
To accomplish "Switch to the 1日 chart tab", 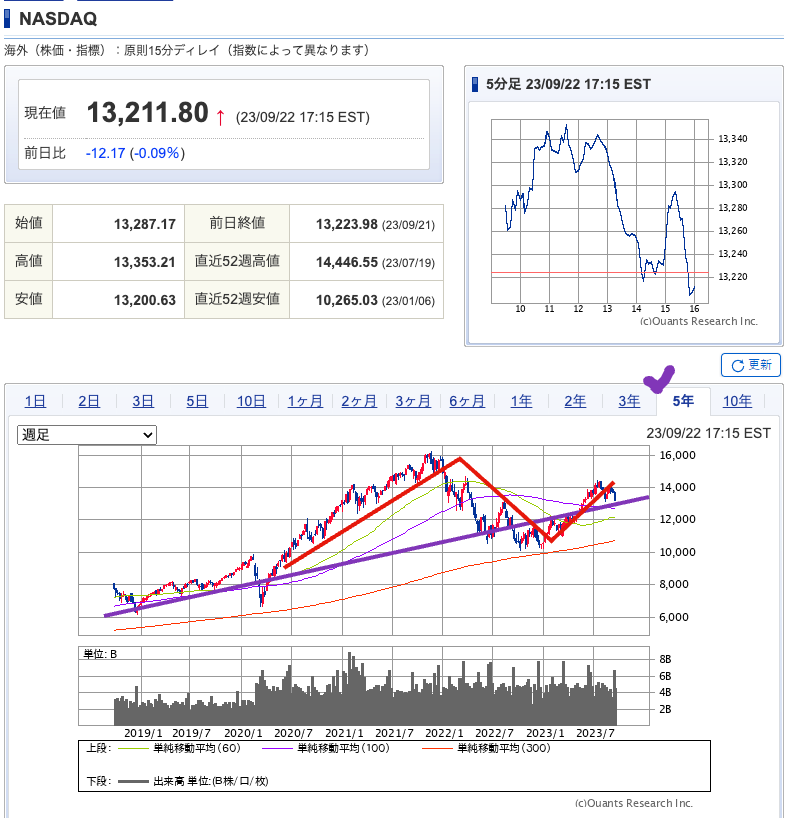I will click(35, 401).
